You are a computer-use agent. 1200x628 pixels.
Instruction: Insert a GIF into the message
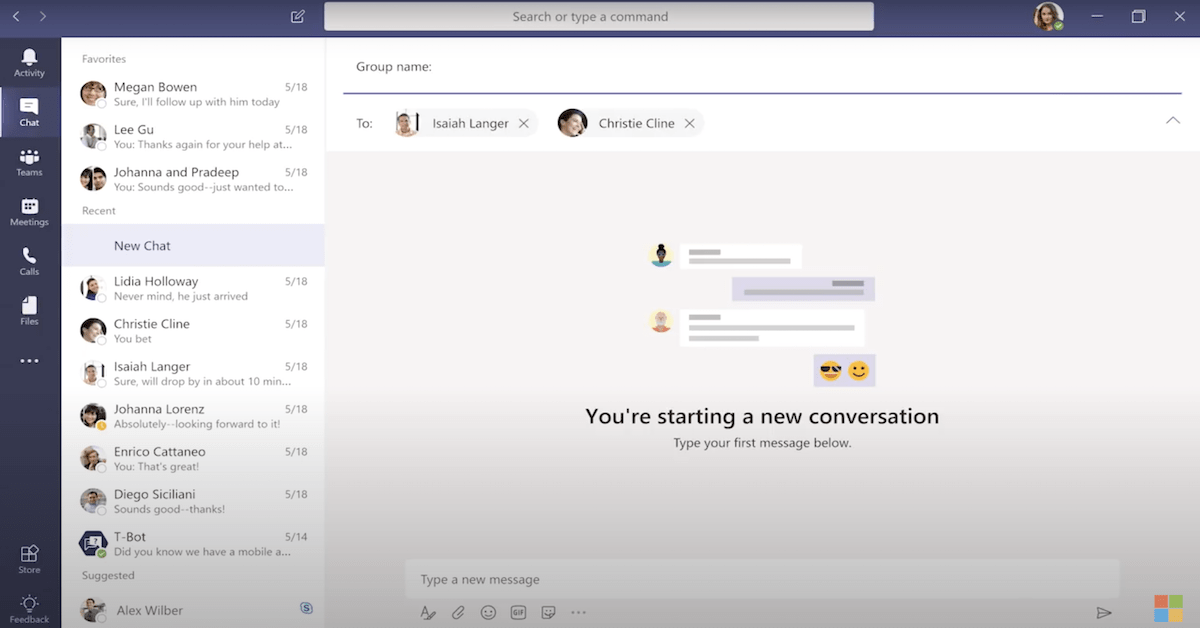click(x=518, y=612)
